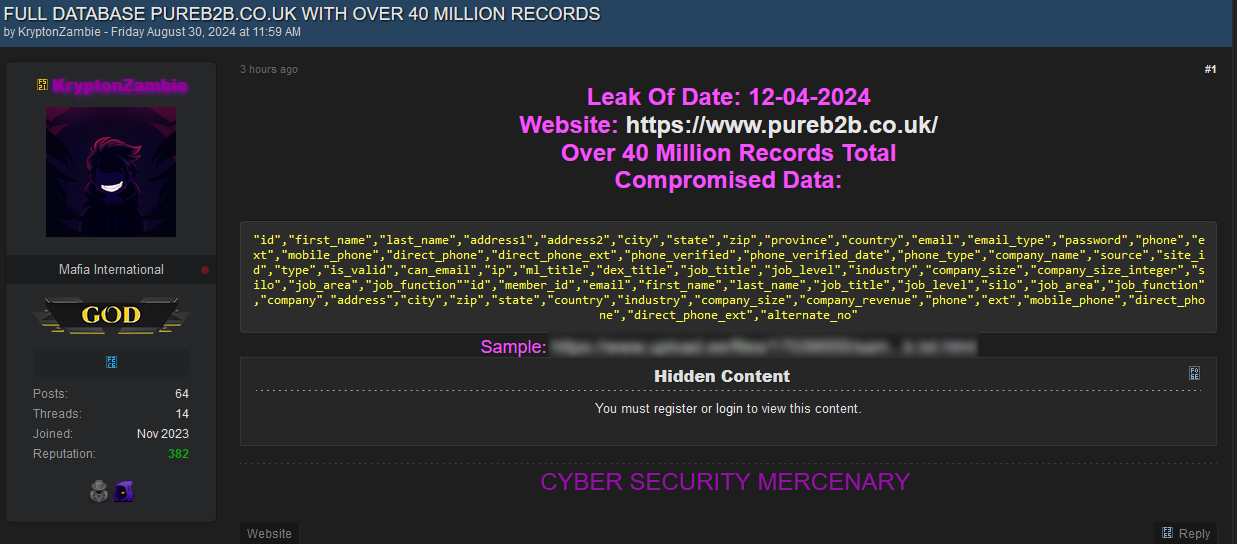Screen dimensions: 1237x544
Task: Click the green reputation score 382
Action: point(178,454)
